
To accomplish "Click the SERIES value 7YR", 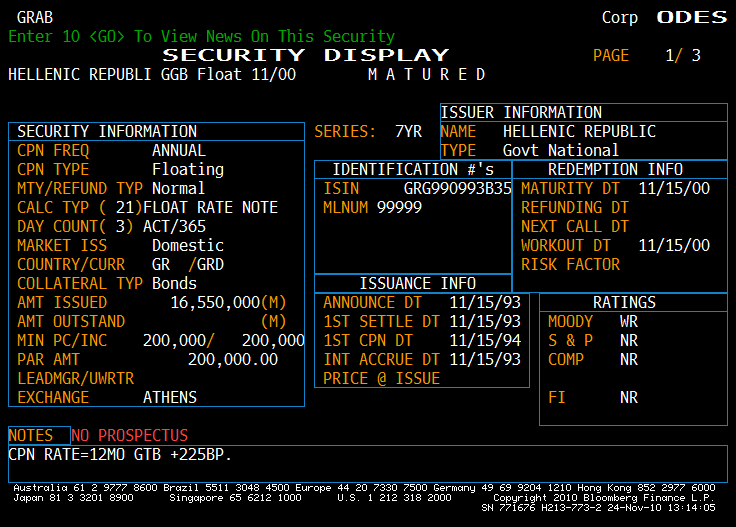I will coord(408,131).
